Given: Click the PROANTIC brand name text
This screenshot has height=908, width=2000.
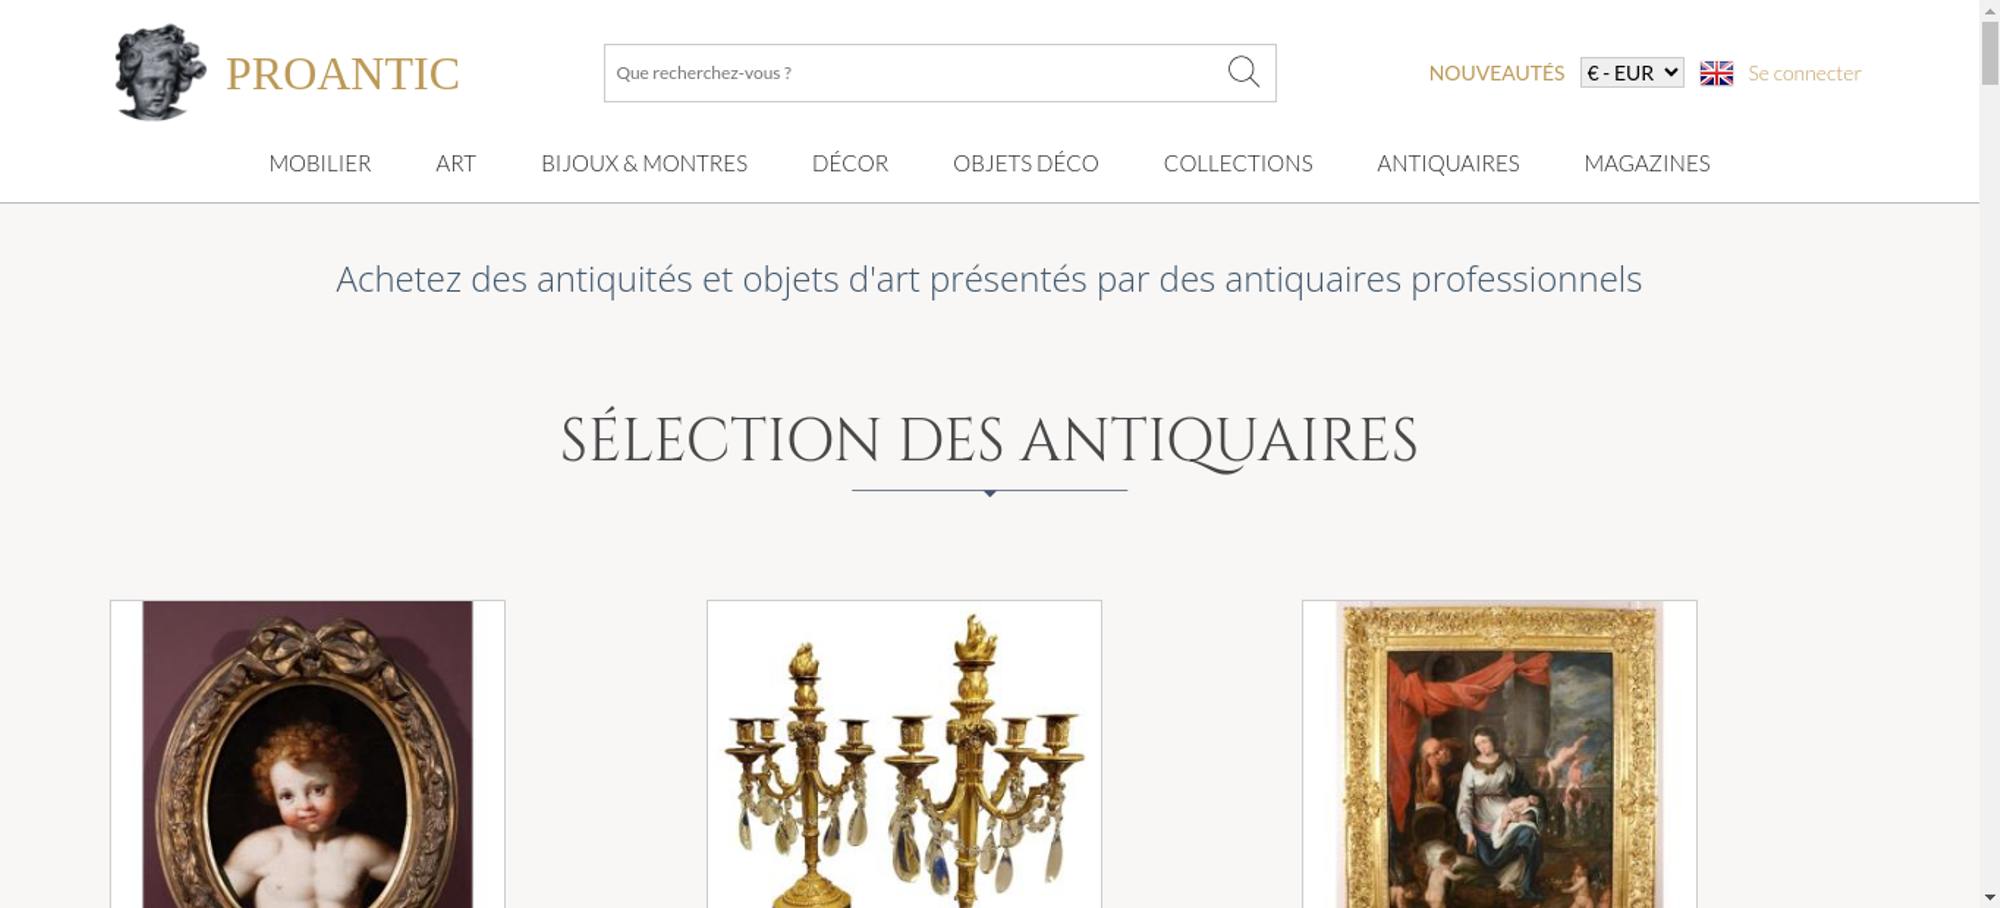Looking at the screenshot, I should pyautogui.click(x=342, y=74).
